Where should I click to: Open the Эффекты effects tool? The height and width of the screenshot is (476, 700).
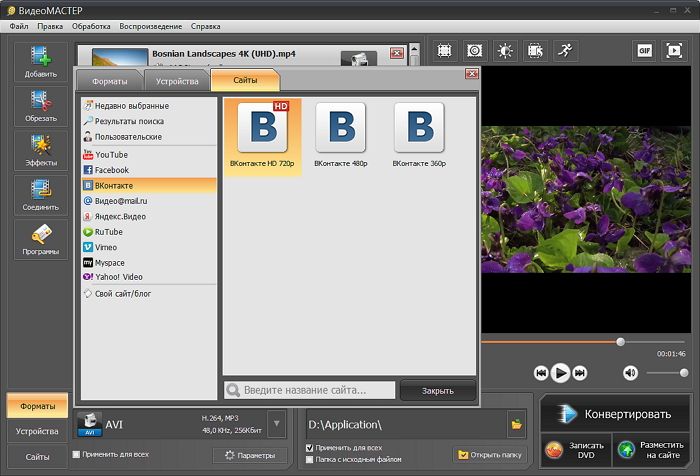41,150
